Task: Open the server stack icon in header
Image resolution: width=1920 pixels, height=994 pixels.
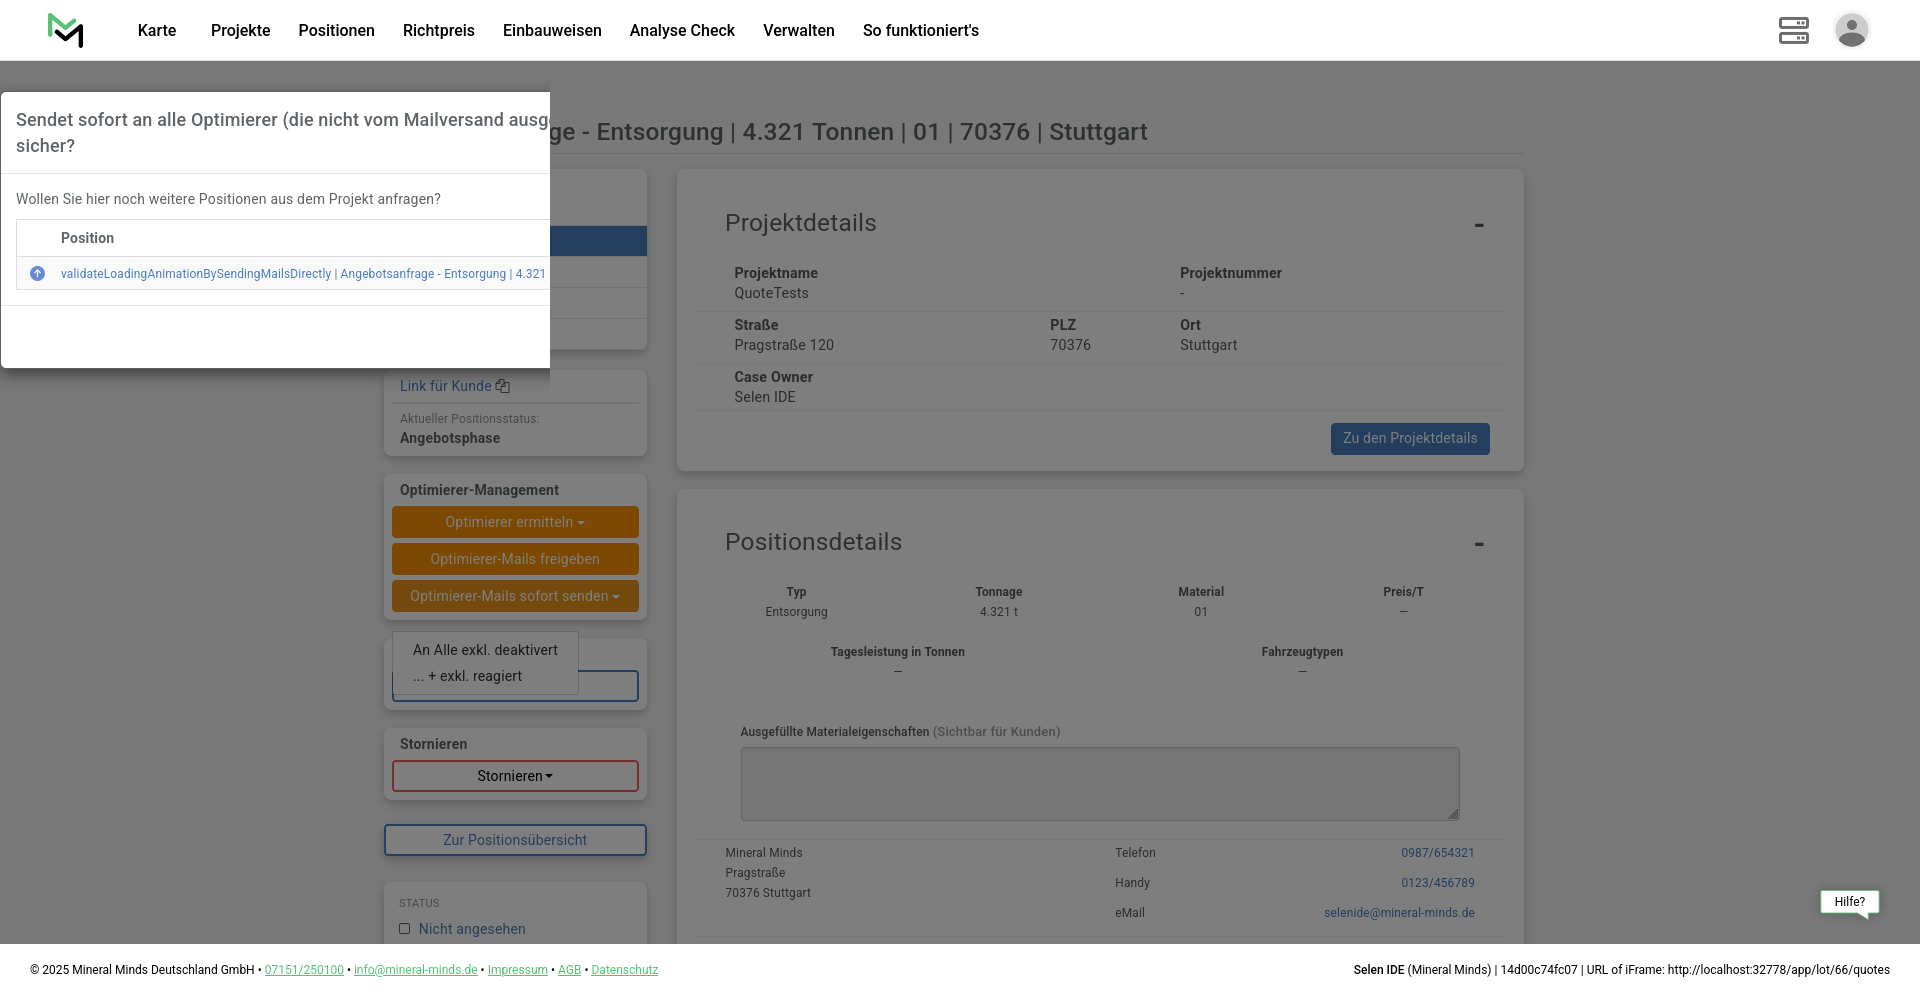Action: 1793,31
